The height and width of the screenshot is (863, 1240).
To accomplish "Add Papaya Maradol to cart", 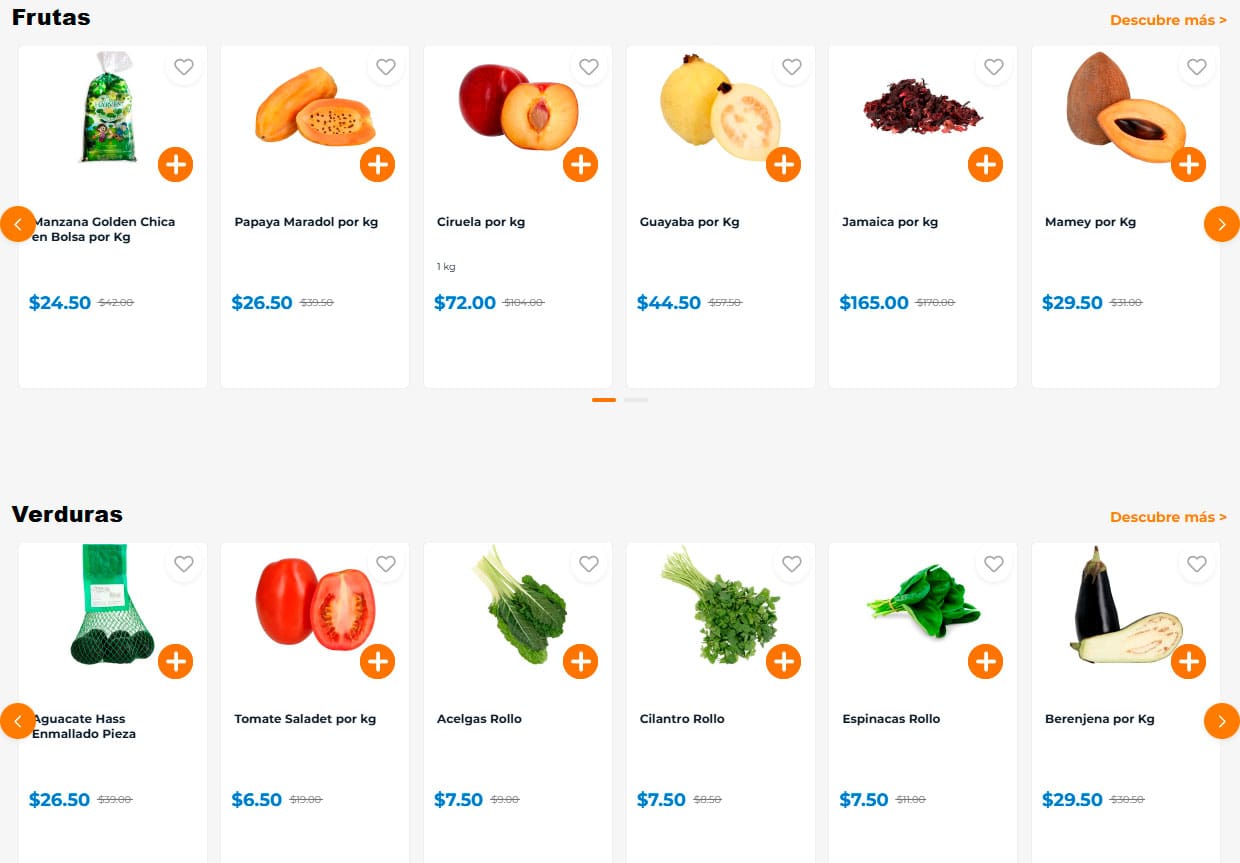I will point(377,164).
